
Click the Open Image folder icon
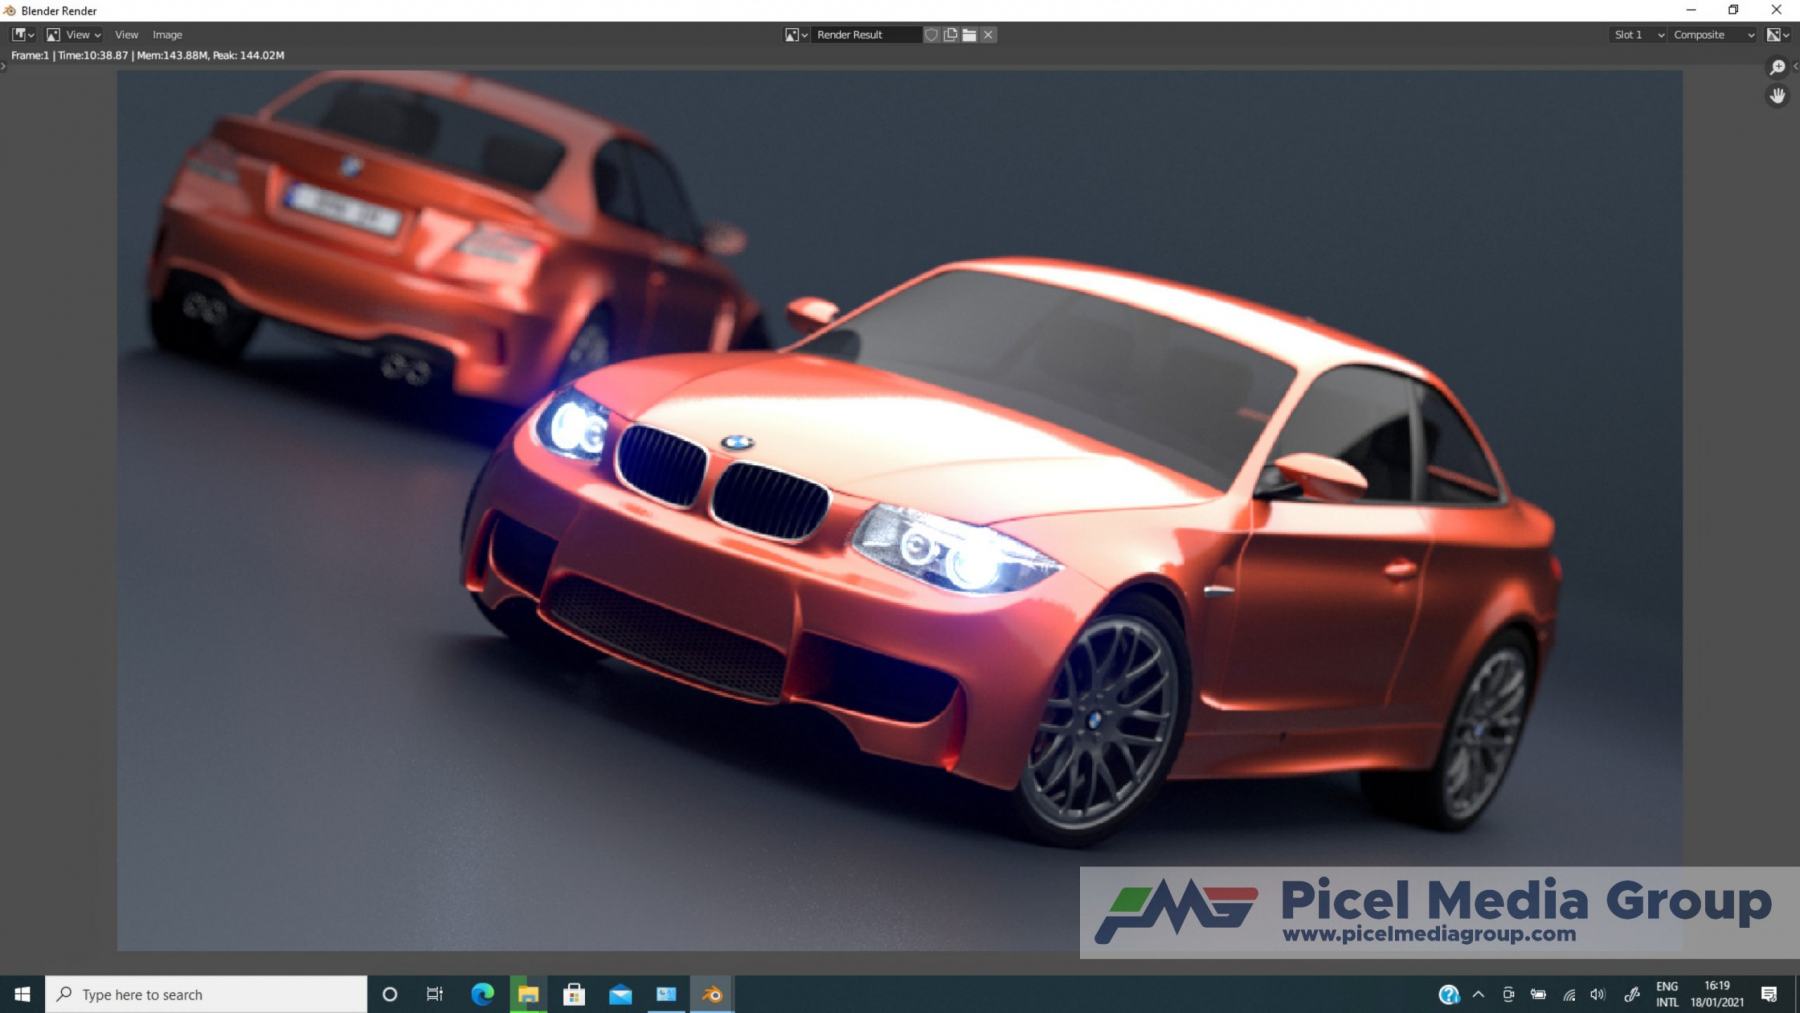point(969,35)
